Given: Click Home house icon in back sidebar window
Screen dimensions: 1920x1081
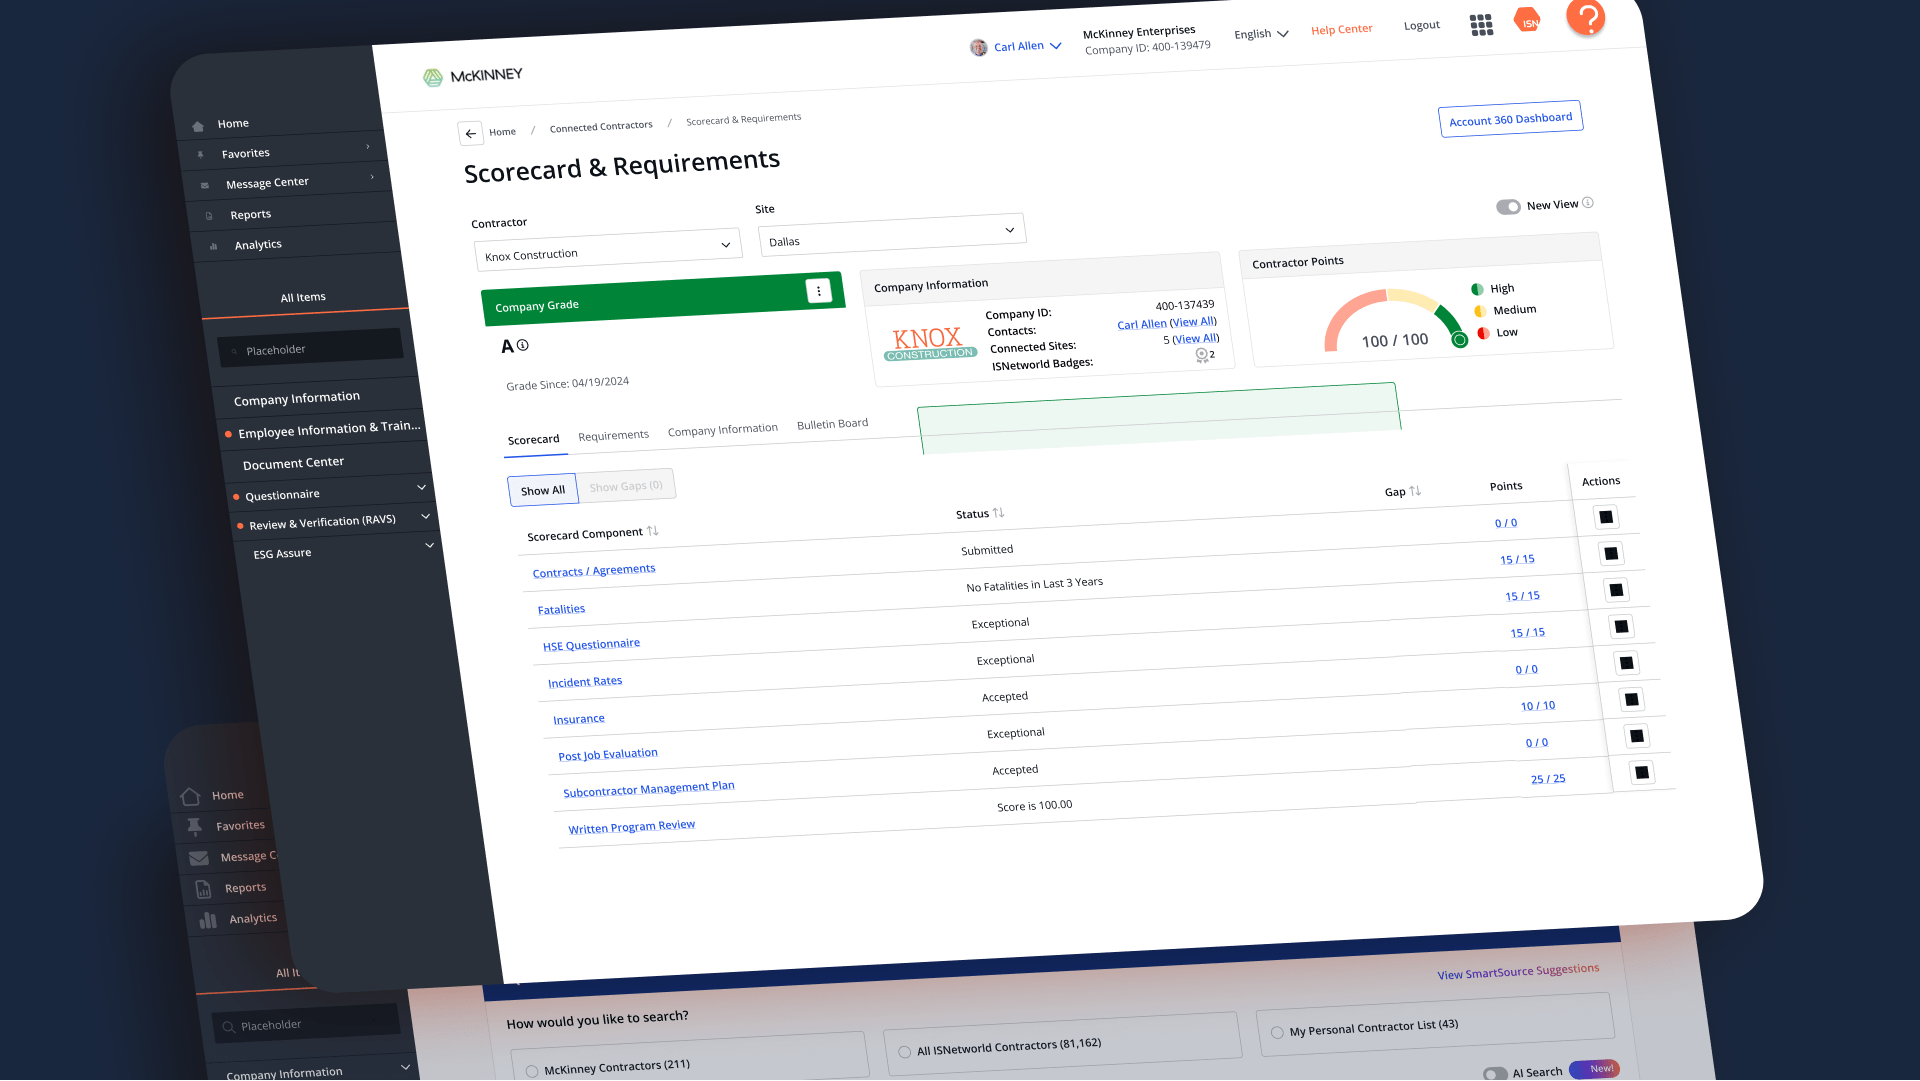Looking at the screenshot, I should pos(190,797).
